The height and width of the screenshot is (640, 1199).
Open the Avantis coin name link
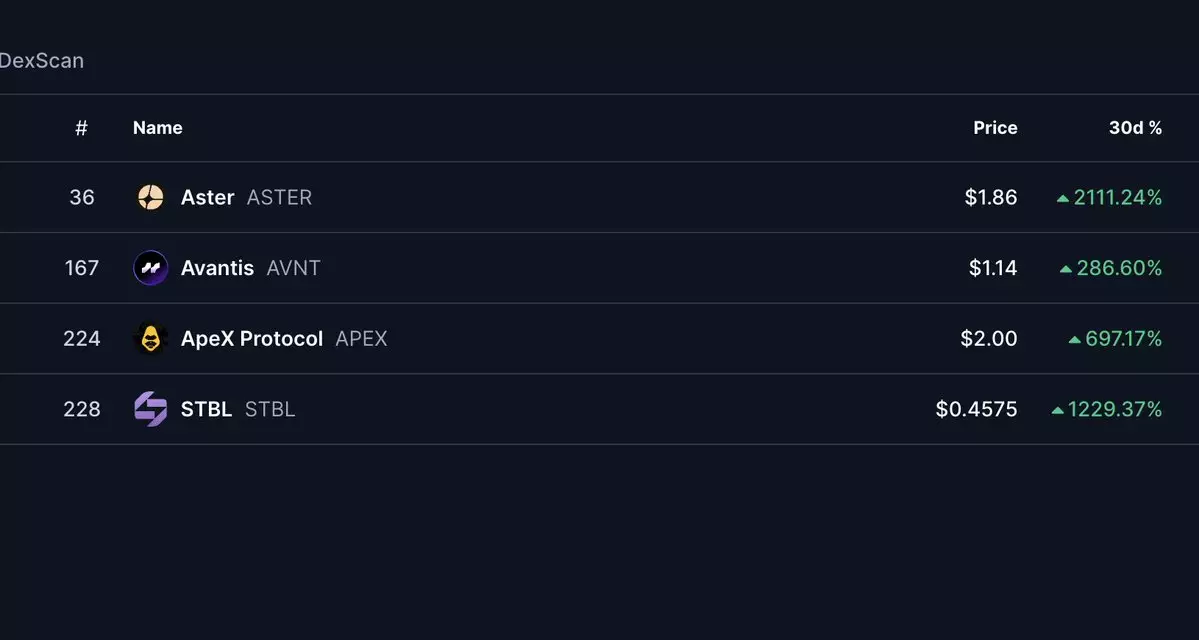coord(217,268)
